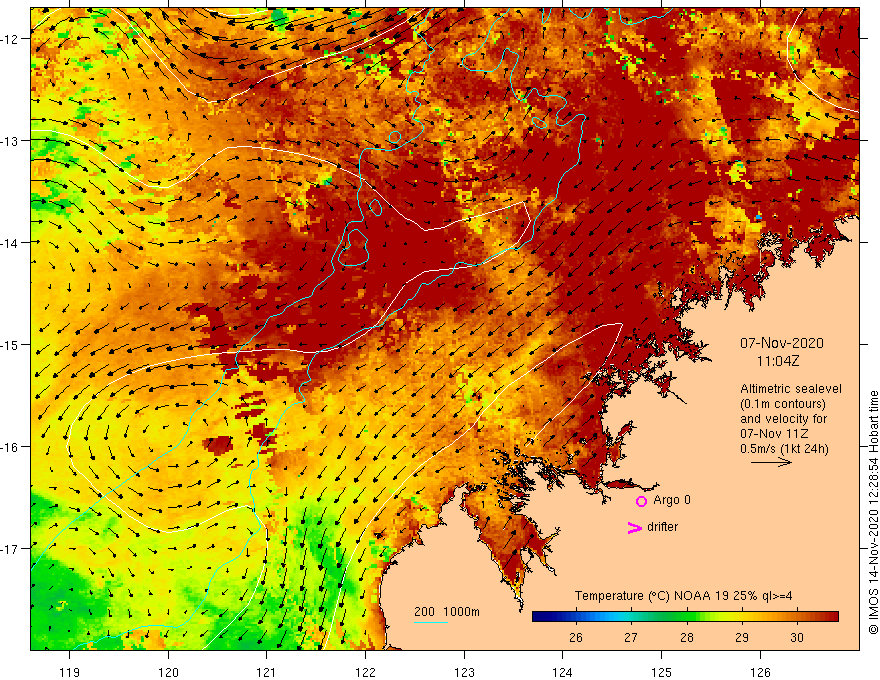Click the 27 tick label on color bar
880x680 pixels.
(631, 637)
